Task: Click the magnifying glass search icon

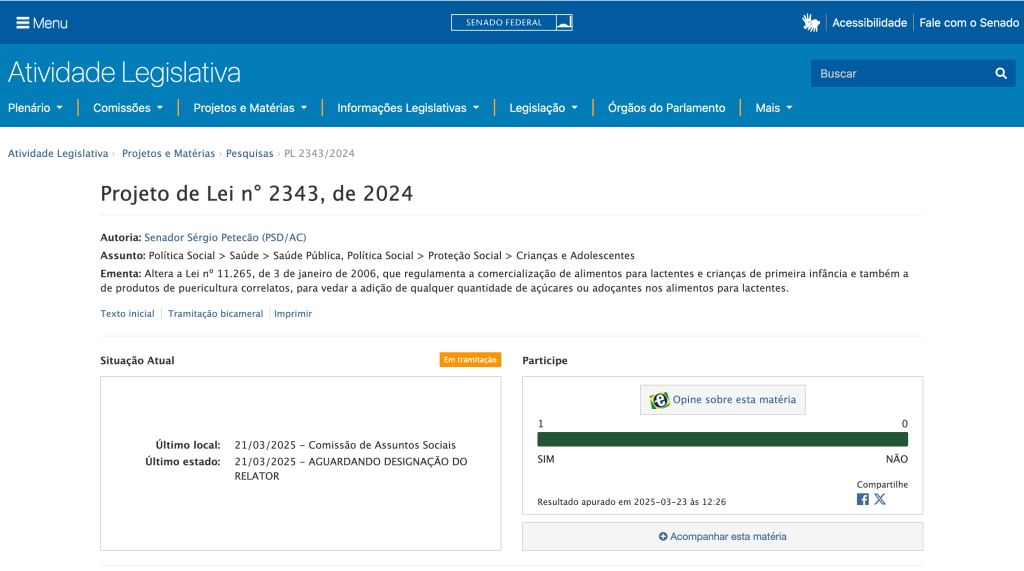Action: (x=1000, y=73)
